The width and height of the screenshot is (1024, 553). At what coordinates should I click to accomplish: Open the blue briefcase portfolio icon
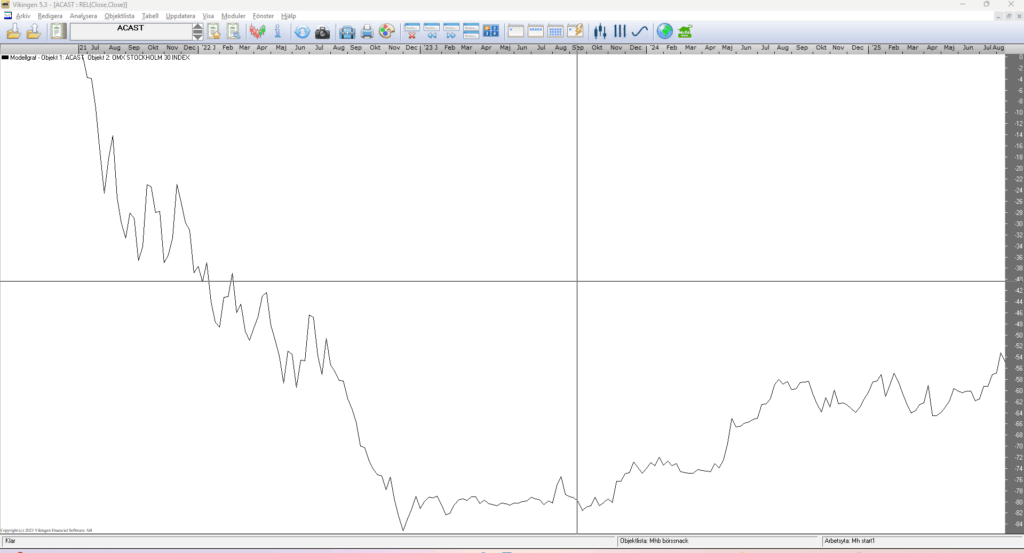(347, 32)
